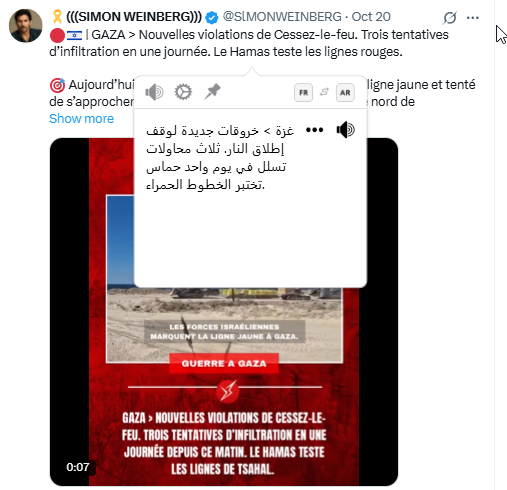Open translator popup settings gear
This screenshot has height=490, width=507.
[183, 92]
